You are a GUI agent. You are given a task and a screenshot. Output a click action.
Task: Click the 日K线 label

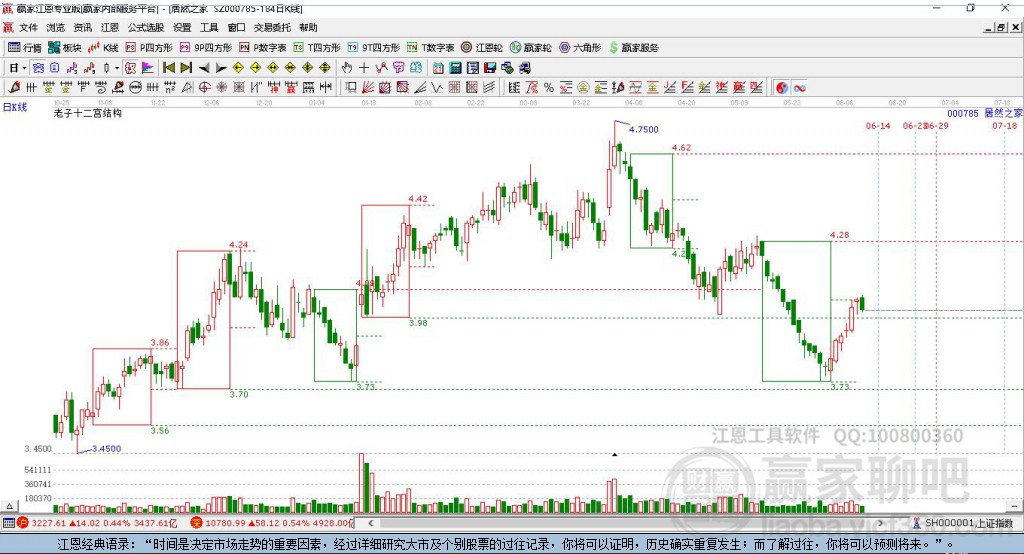(14, 107)
